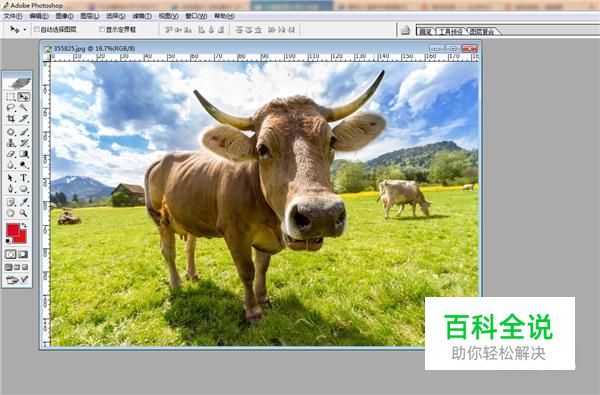The width and height of the screenshot is (600, 395).
Task: Select the Healing Brush tool
Action: [x=11, y=132]
